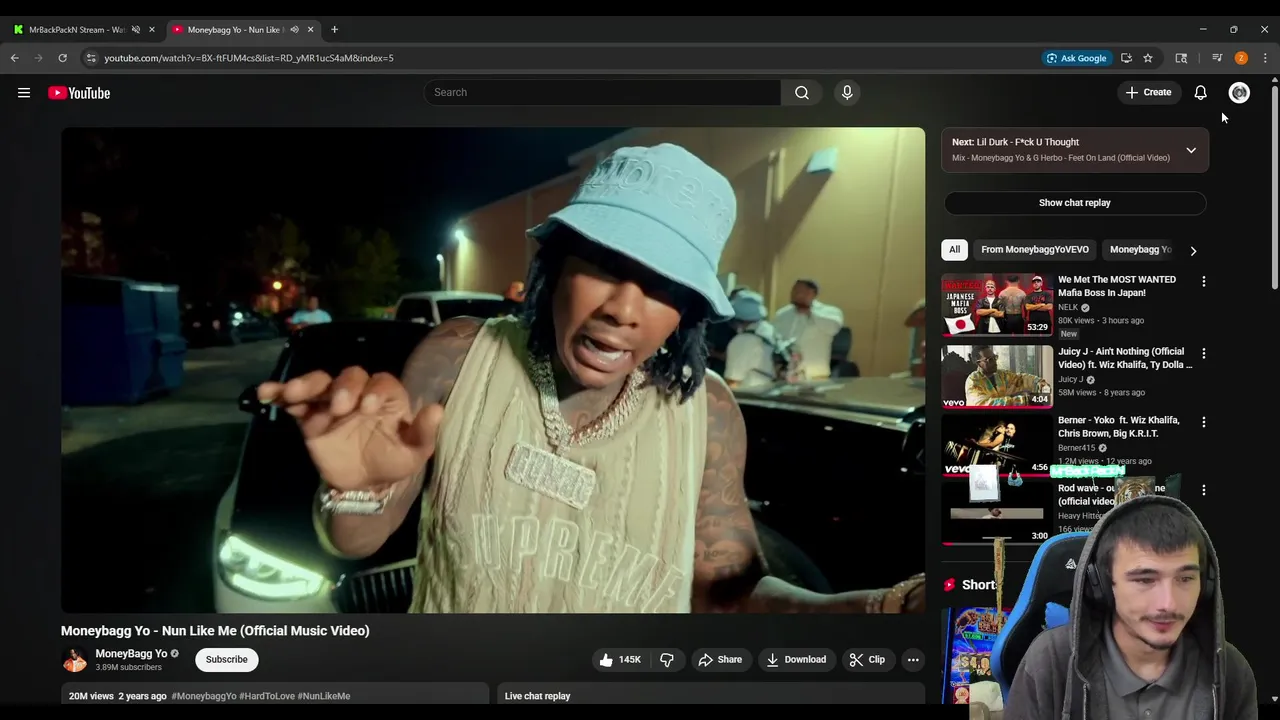The height and width of the screenshot is (720, 1280).
Task: Click the video title text
Action: (x=215, y=631)
